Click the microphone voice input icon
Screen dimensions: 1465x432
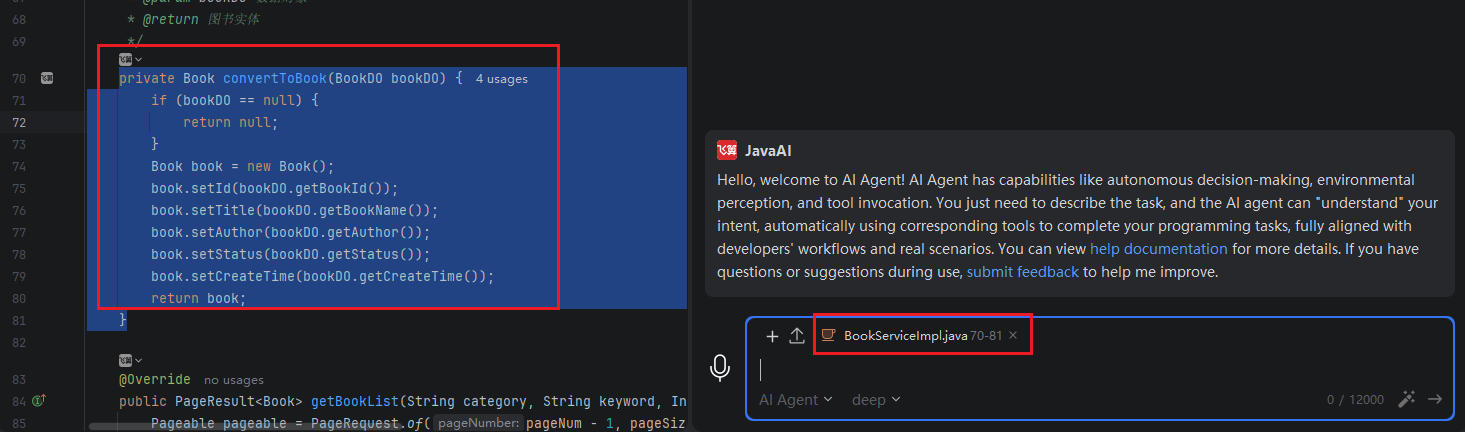(719, 369)
